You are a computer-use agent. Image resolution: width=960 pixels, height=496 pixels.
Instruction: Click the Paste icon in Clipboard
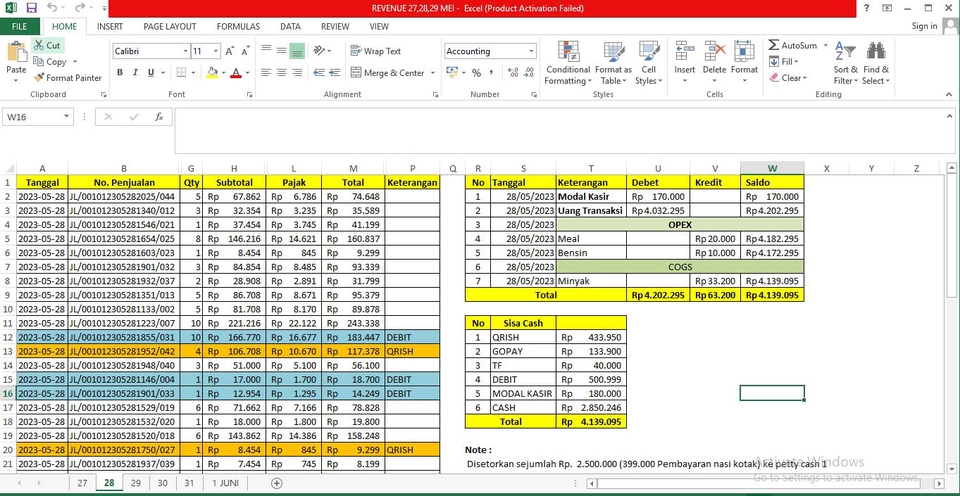pyautogui.click(x=16, y=52)
